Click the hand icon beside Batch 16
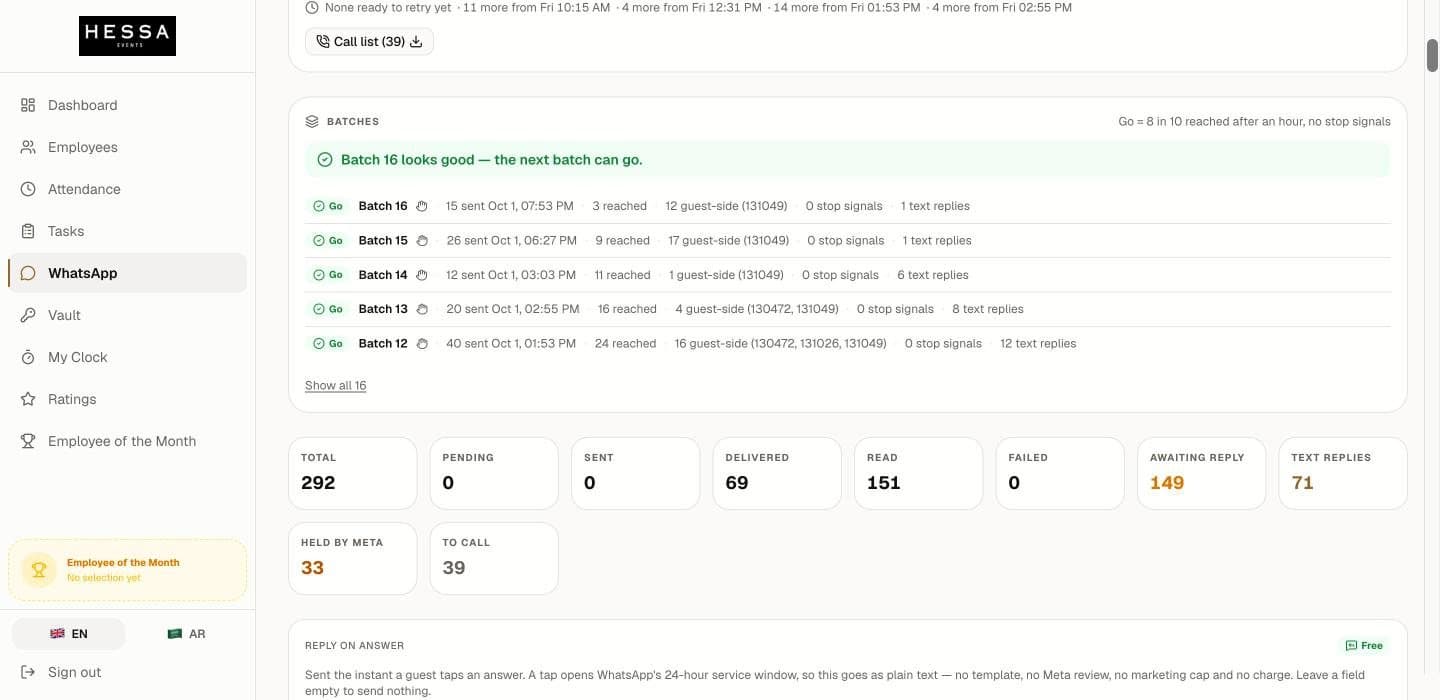Viewport: 1440px width, 700px height. tap(422, 206)
